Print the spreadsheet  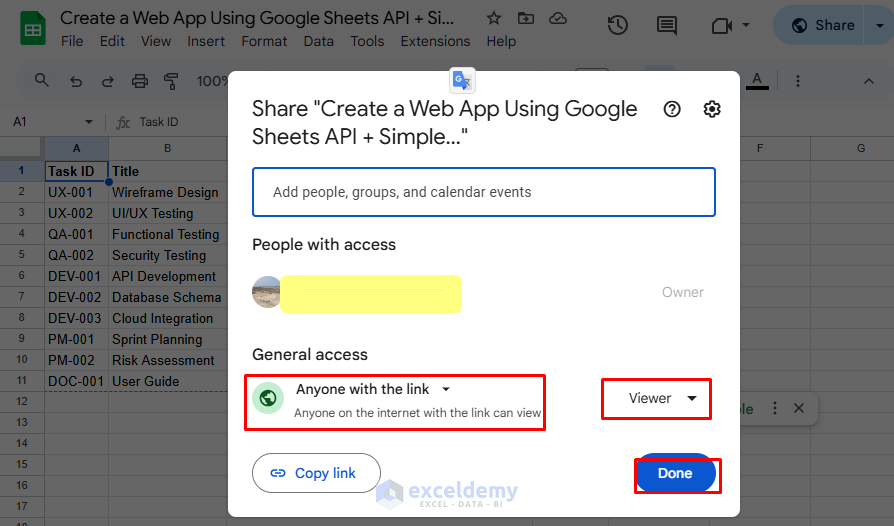140,81
